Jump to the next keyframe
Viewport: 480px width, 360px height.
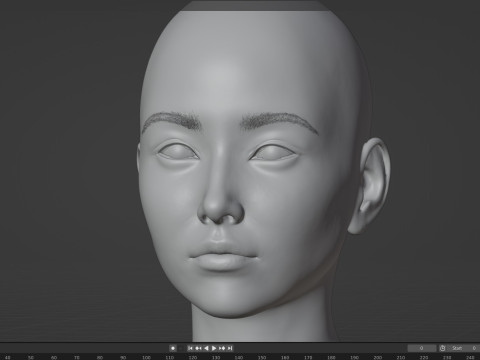pyautogui.click(x=222, y=348)
